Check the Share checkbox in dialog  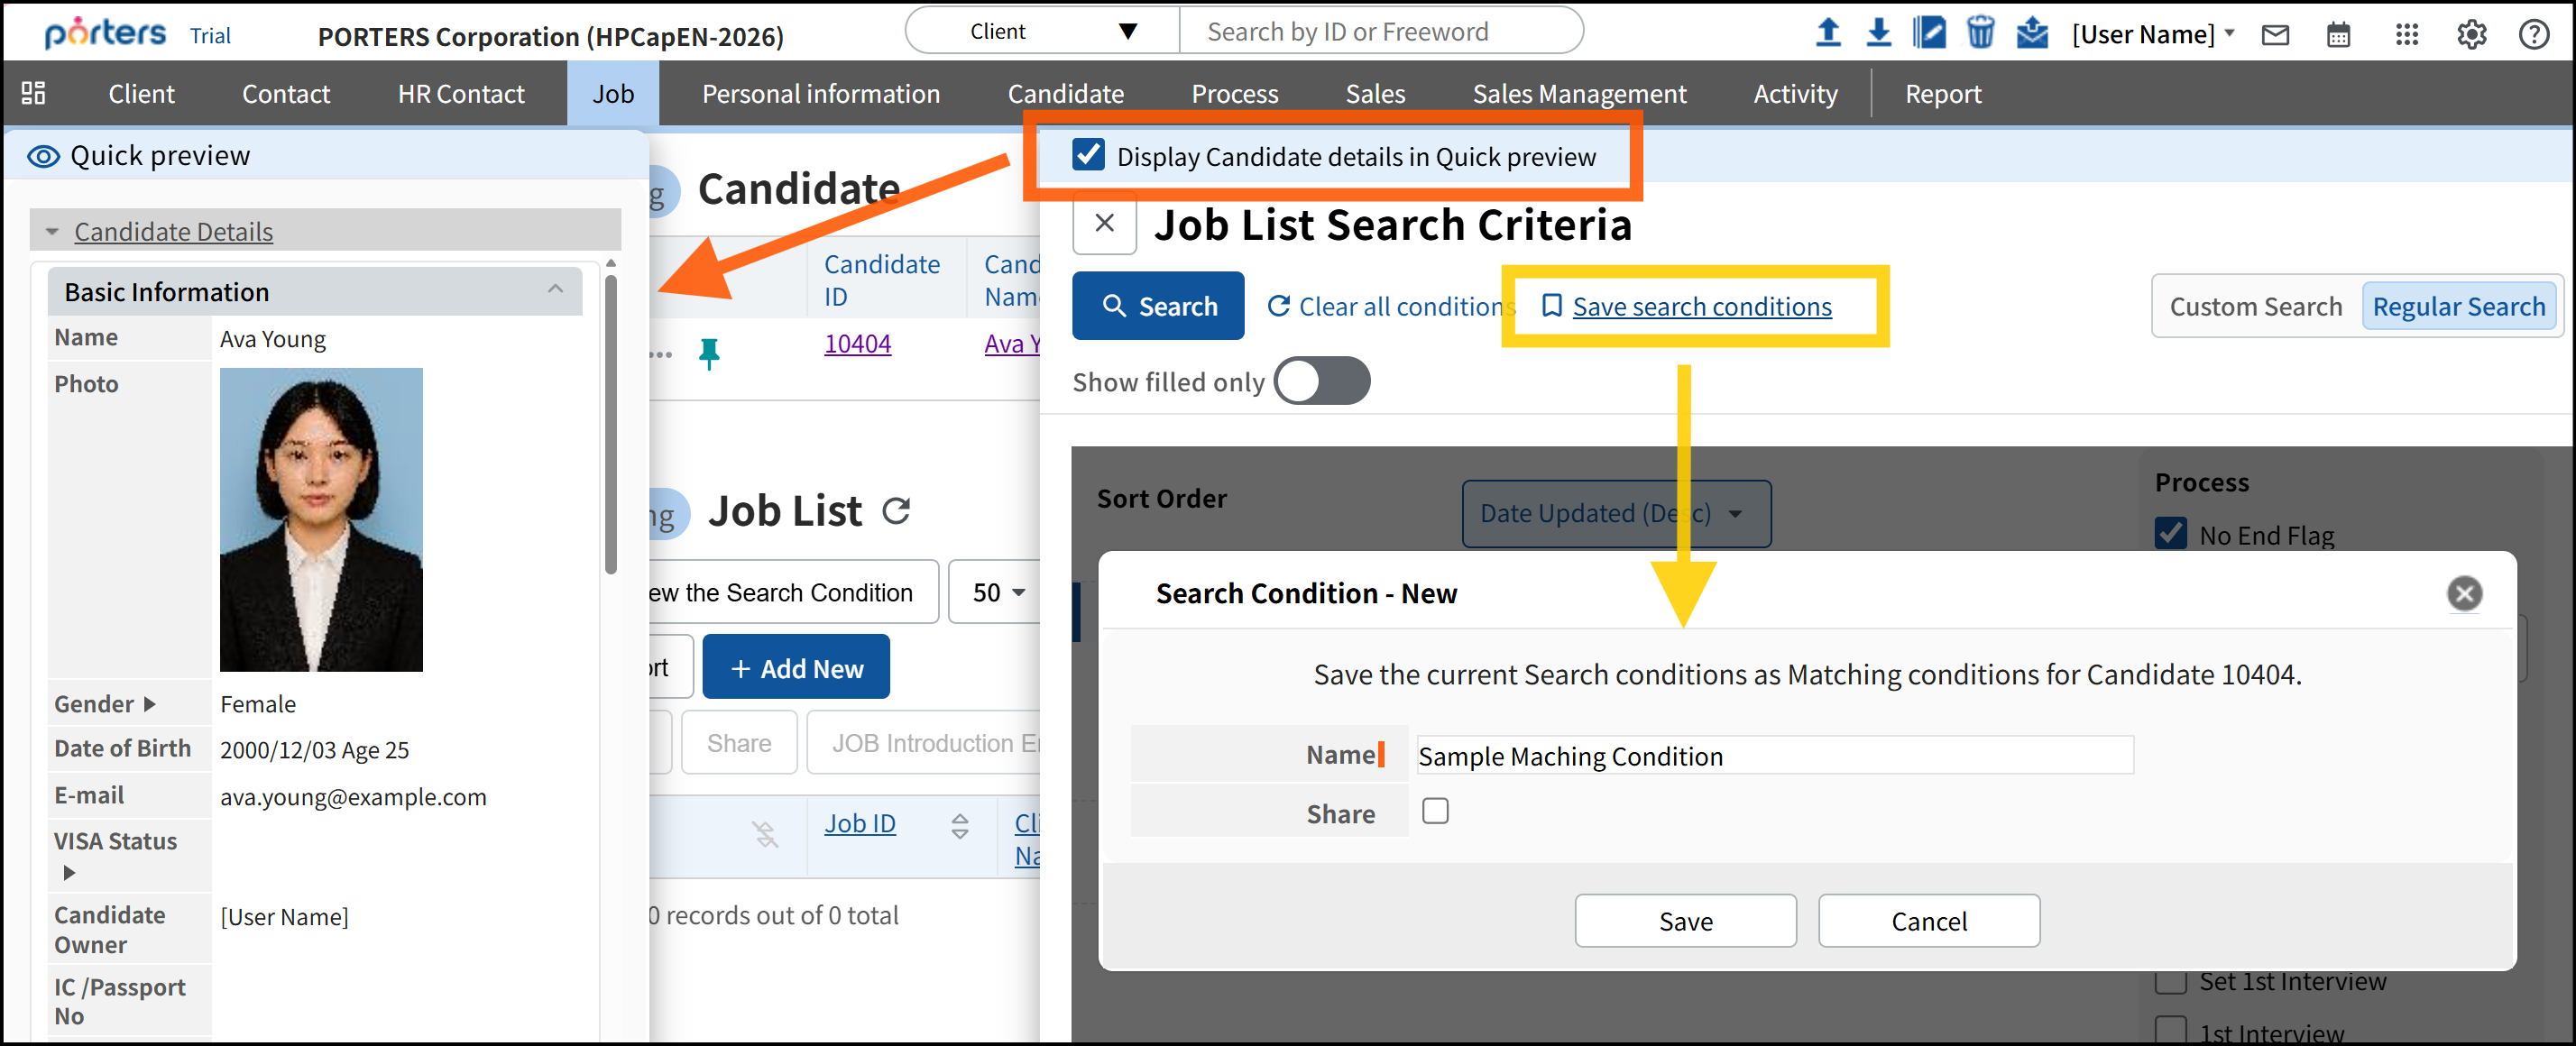[x=1435, y=811]
